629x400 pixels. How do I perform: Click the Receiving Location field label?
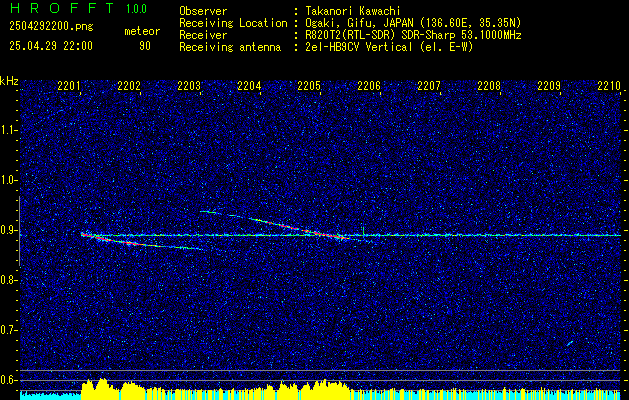[x=233, y=23]
